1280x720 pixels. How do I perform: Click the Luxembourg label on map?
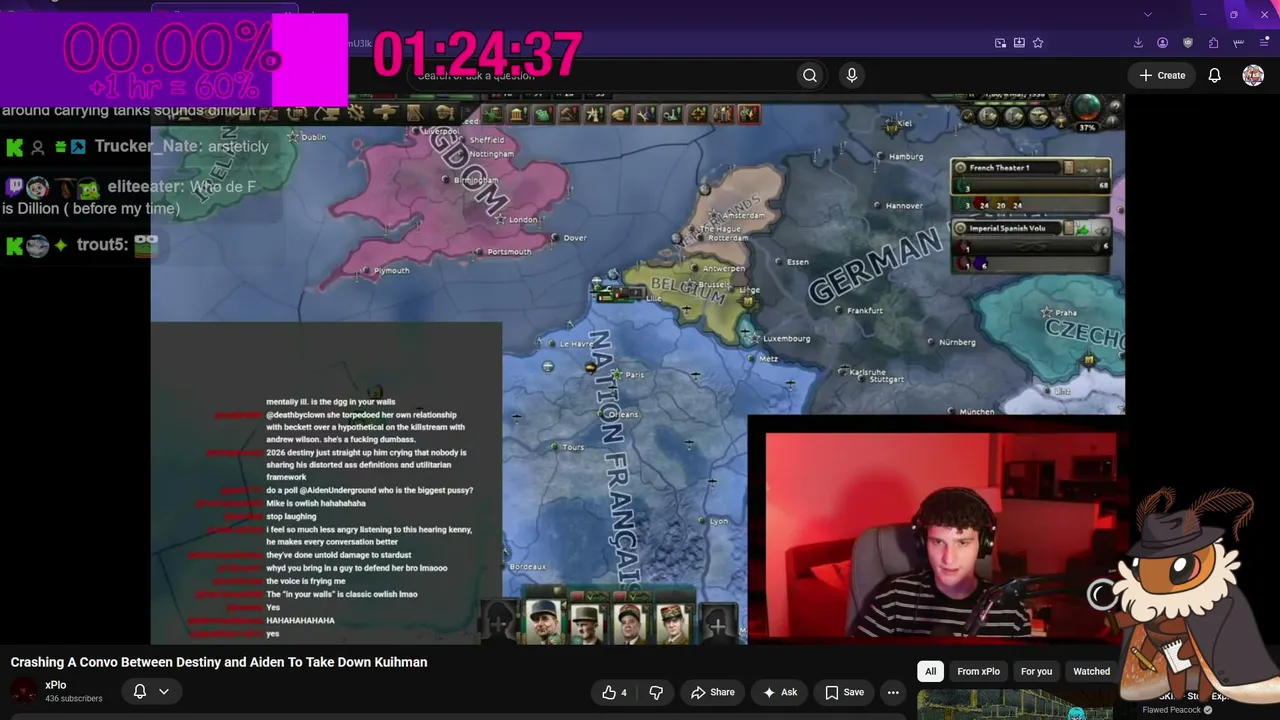point(786,339)
